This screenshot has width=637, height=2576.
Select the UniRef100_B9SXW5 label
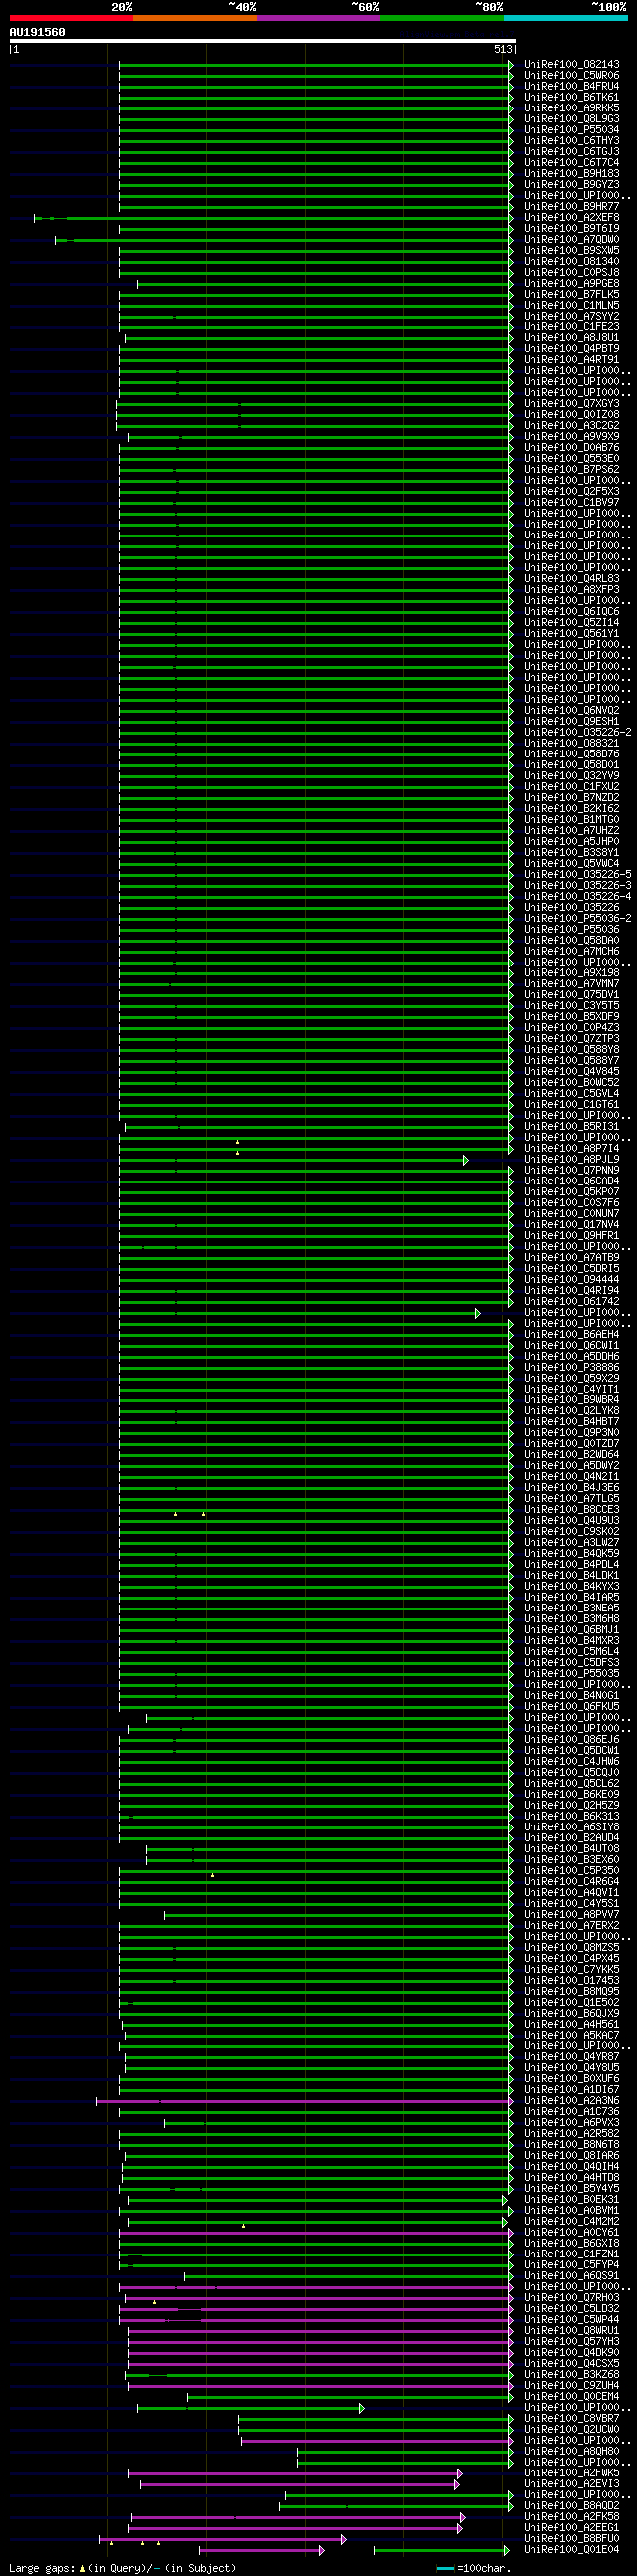571,251
